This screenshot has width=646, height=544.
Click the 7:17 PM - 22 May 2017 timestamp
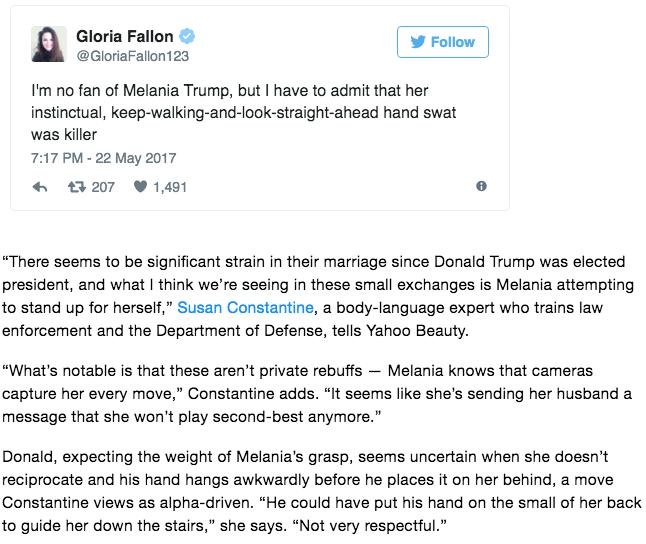pos(103,158)
